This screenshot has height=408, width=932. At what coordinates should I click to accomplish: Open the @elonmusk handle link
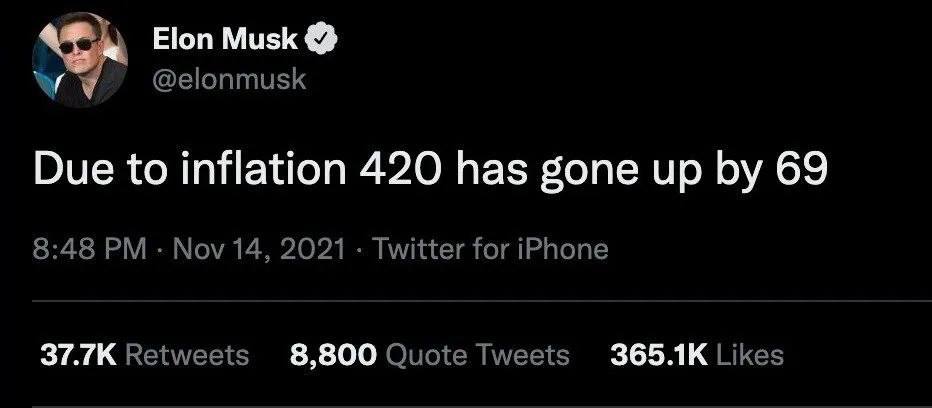(x=229, y=80)
